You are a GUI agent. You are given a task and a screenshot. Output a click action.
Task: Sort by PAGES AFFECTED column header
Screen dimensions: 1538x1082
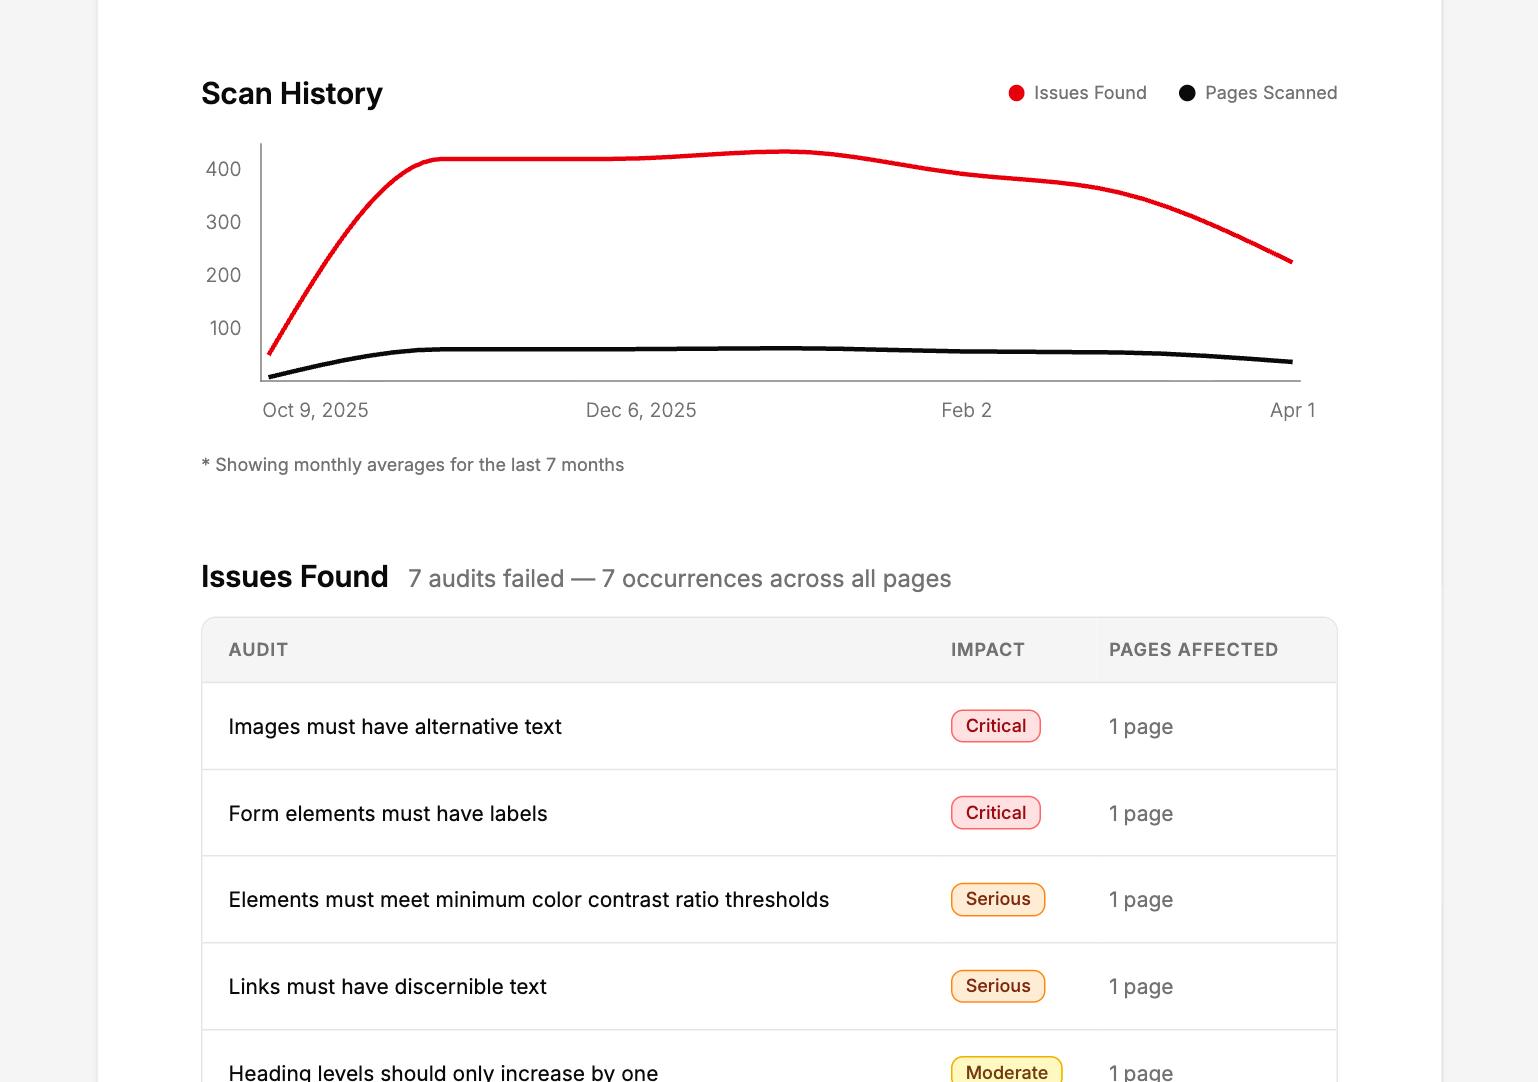pos(1193,650)
